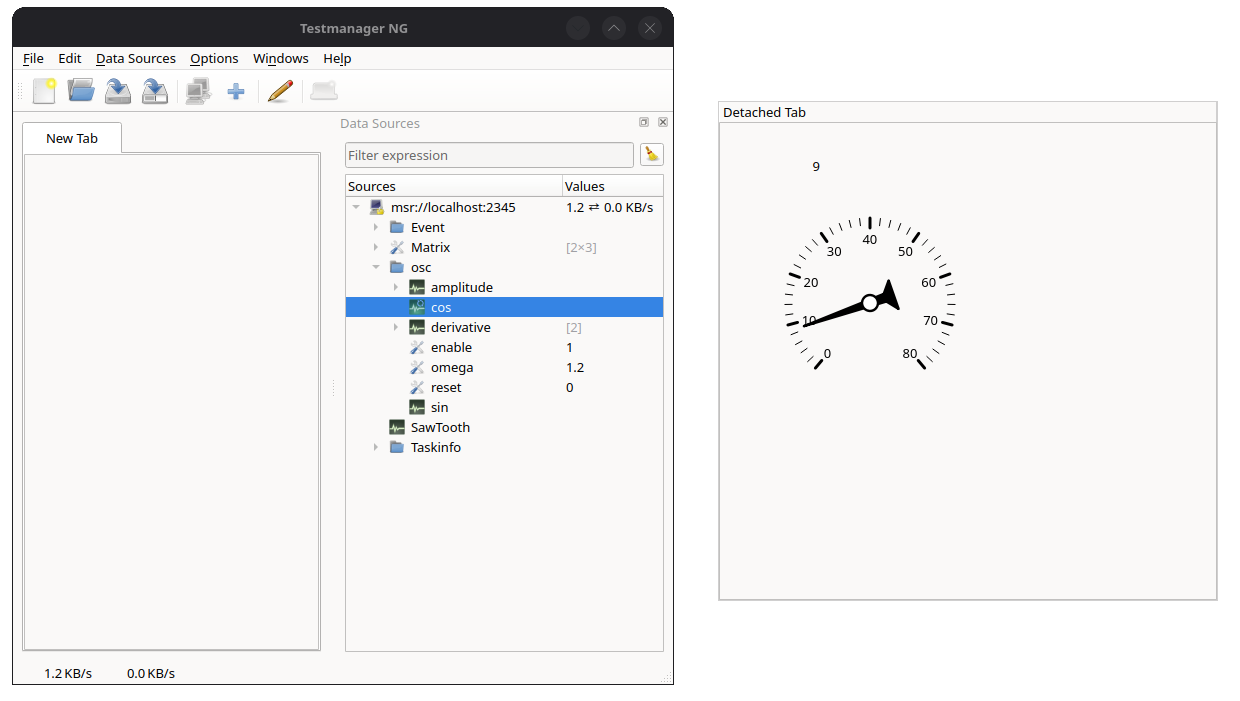Expand the Matrix parameter node
The image size is (1240, 701).
[x=376, y=247]
